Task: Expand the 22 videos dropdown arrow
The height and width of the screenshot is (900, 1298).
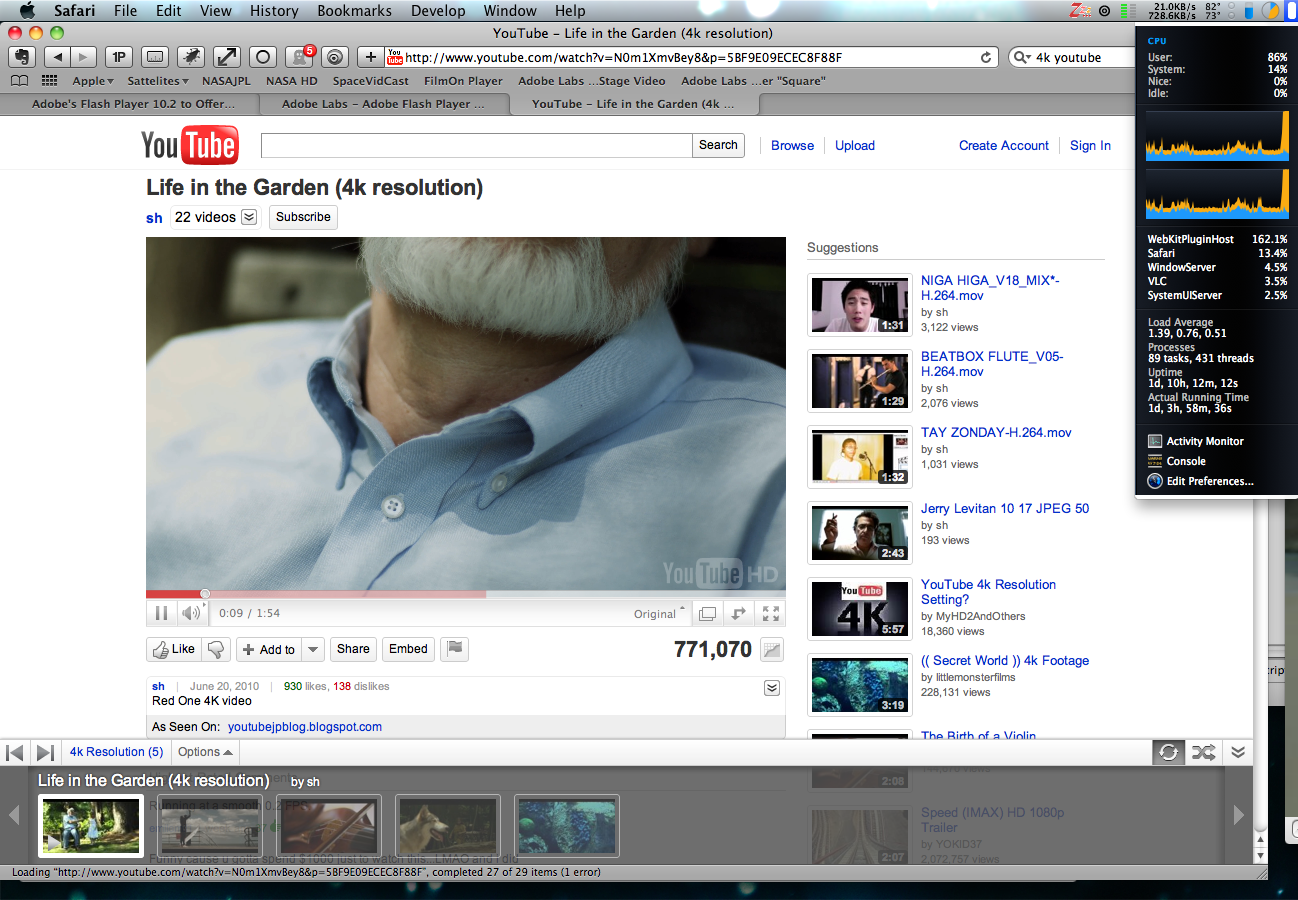Action: pos(249,217)
